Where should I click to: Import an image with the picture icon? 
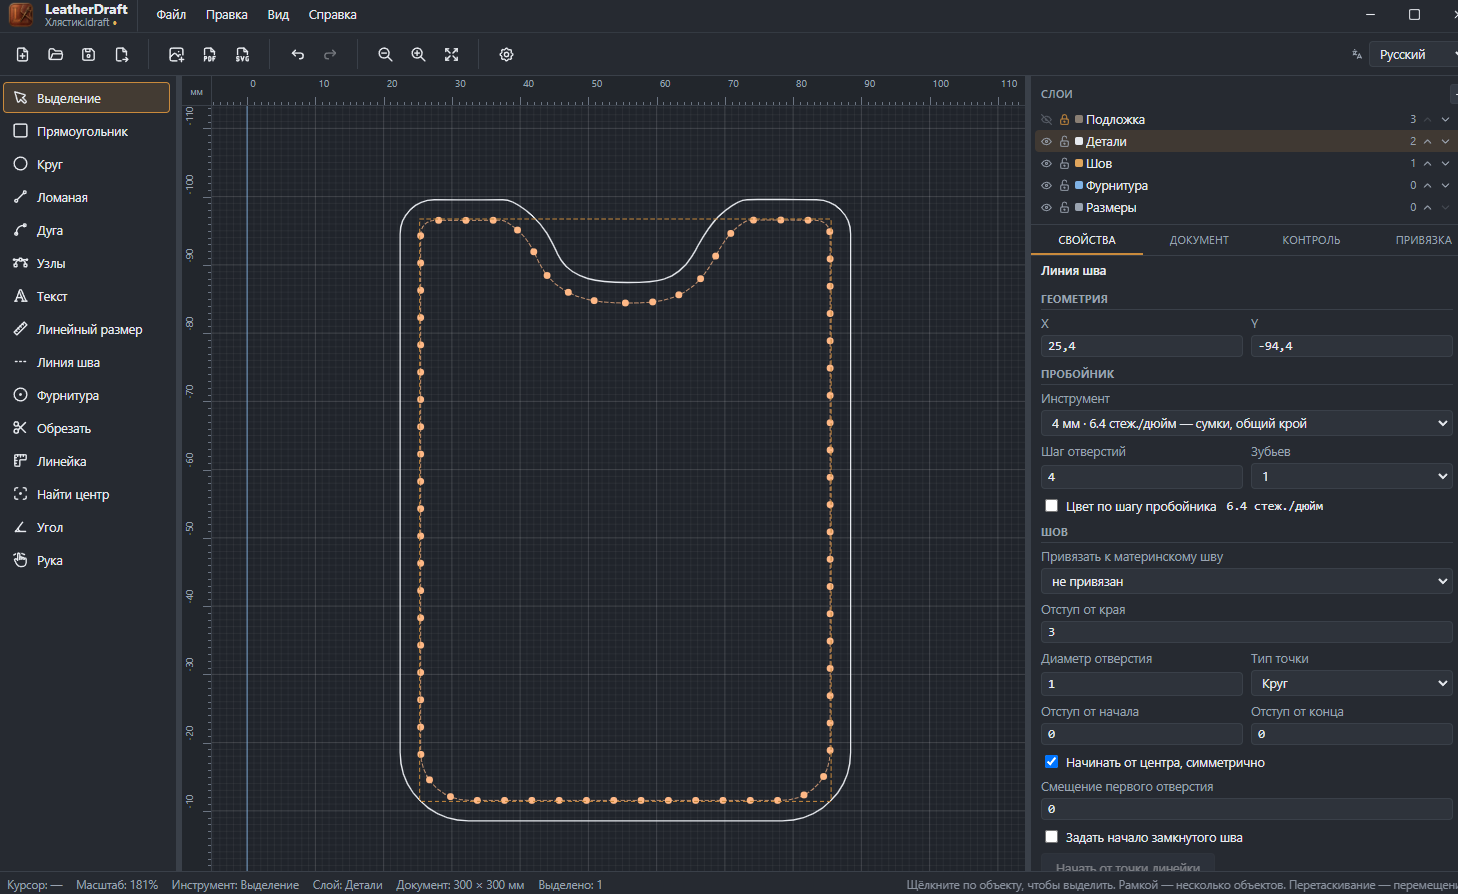[177, 55]
